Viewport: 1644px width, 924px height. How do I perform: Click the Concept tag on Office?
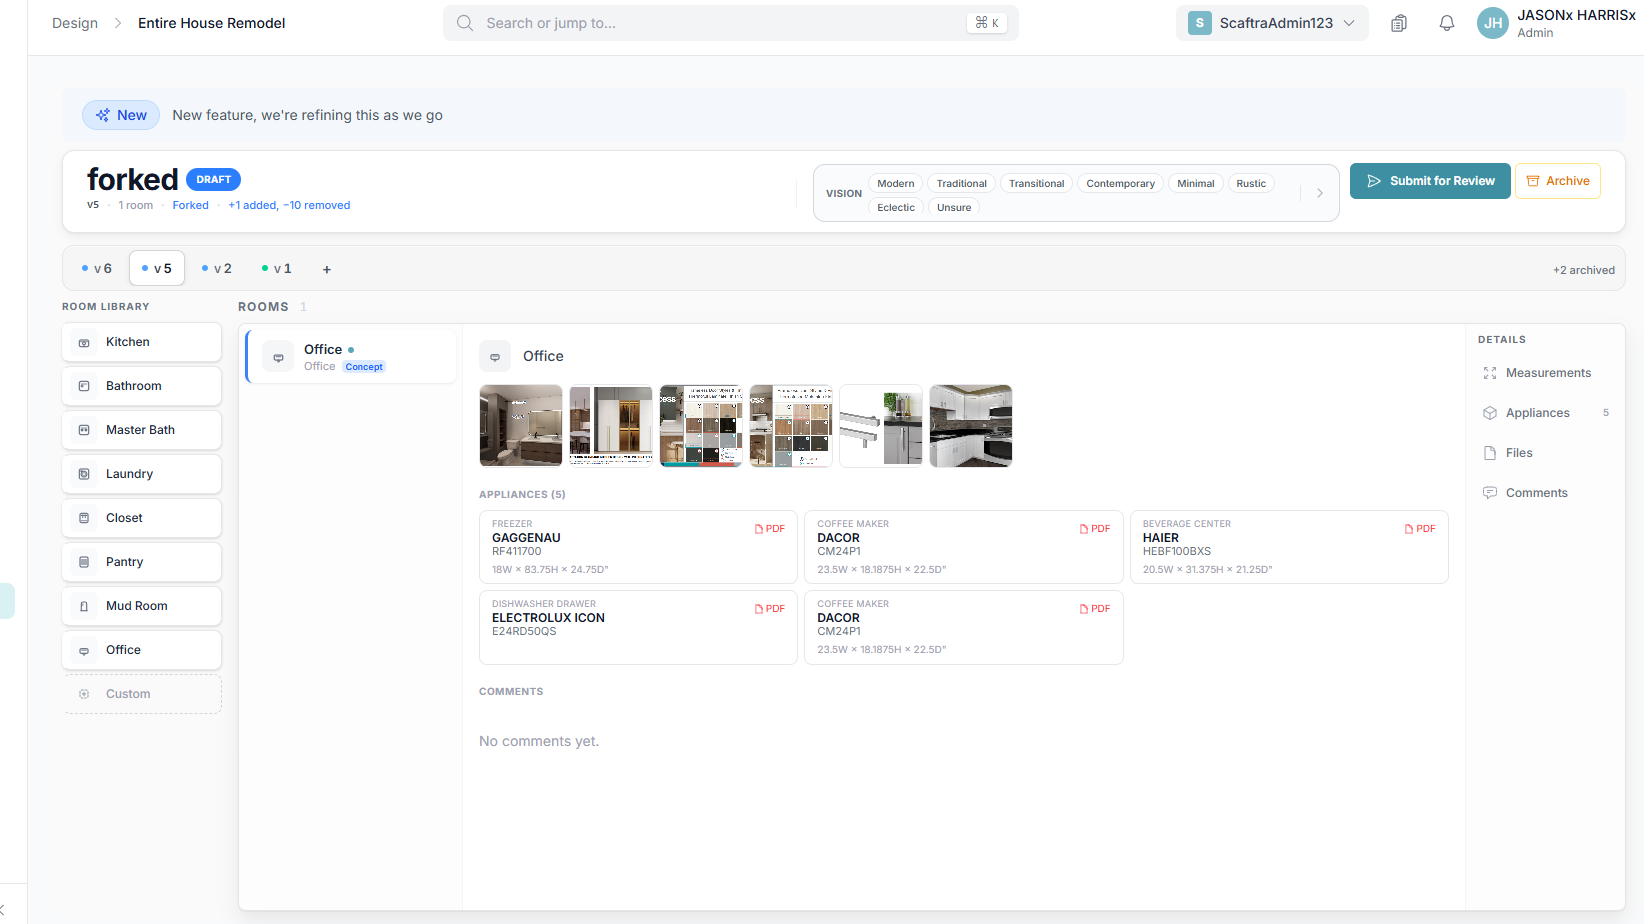coord(364,367)
